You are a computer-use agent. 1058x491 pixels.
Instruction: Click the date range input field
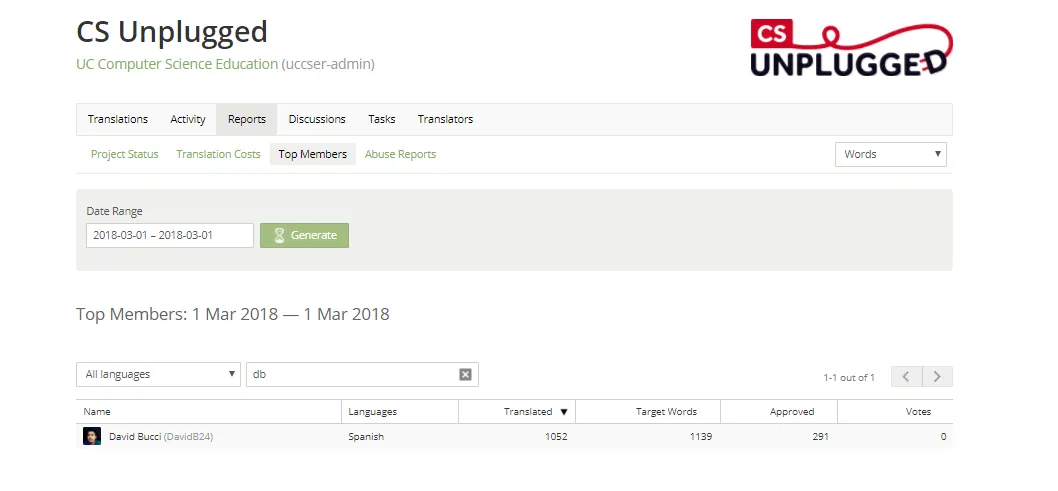[x=170, y=235]
